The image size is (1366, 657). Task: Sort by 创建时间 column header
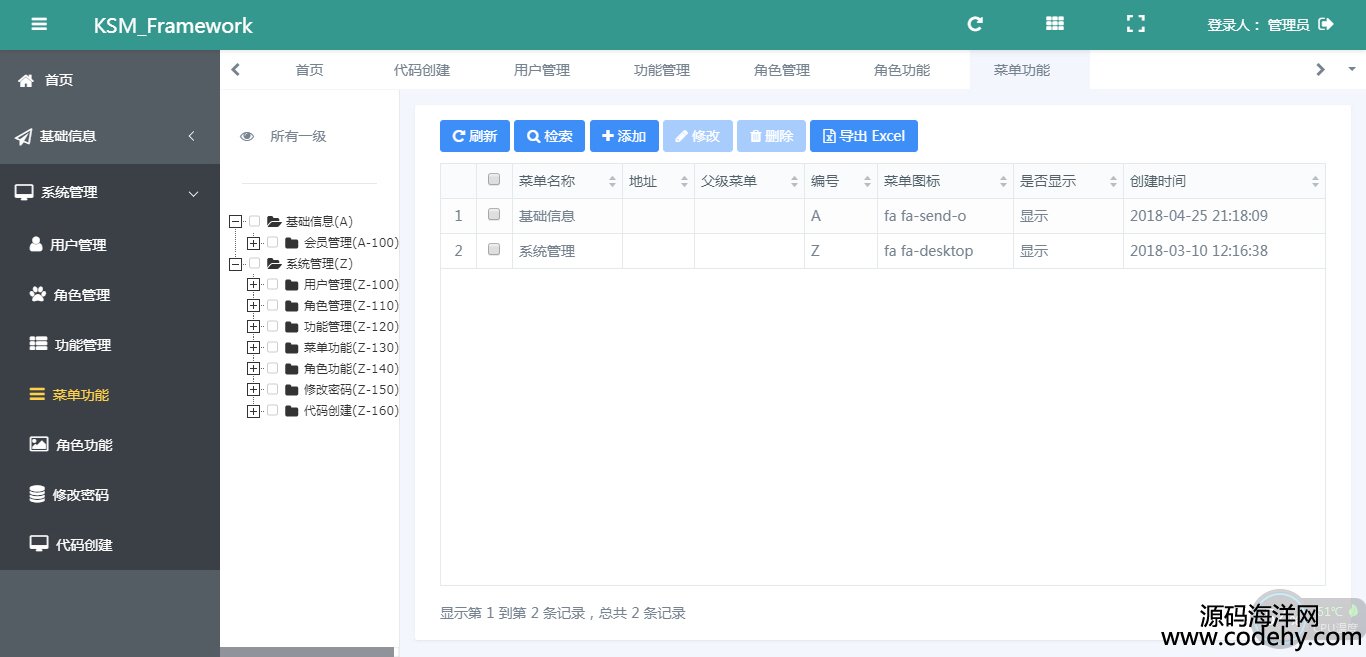[1224, 181]
